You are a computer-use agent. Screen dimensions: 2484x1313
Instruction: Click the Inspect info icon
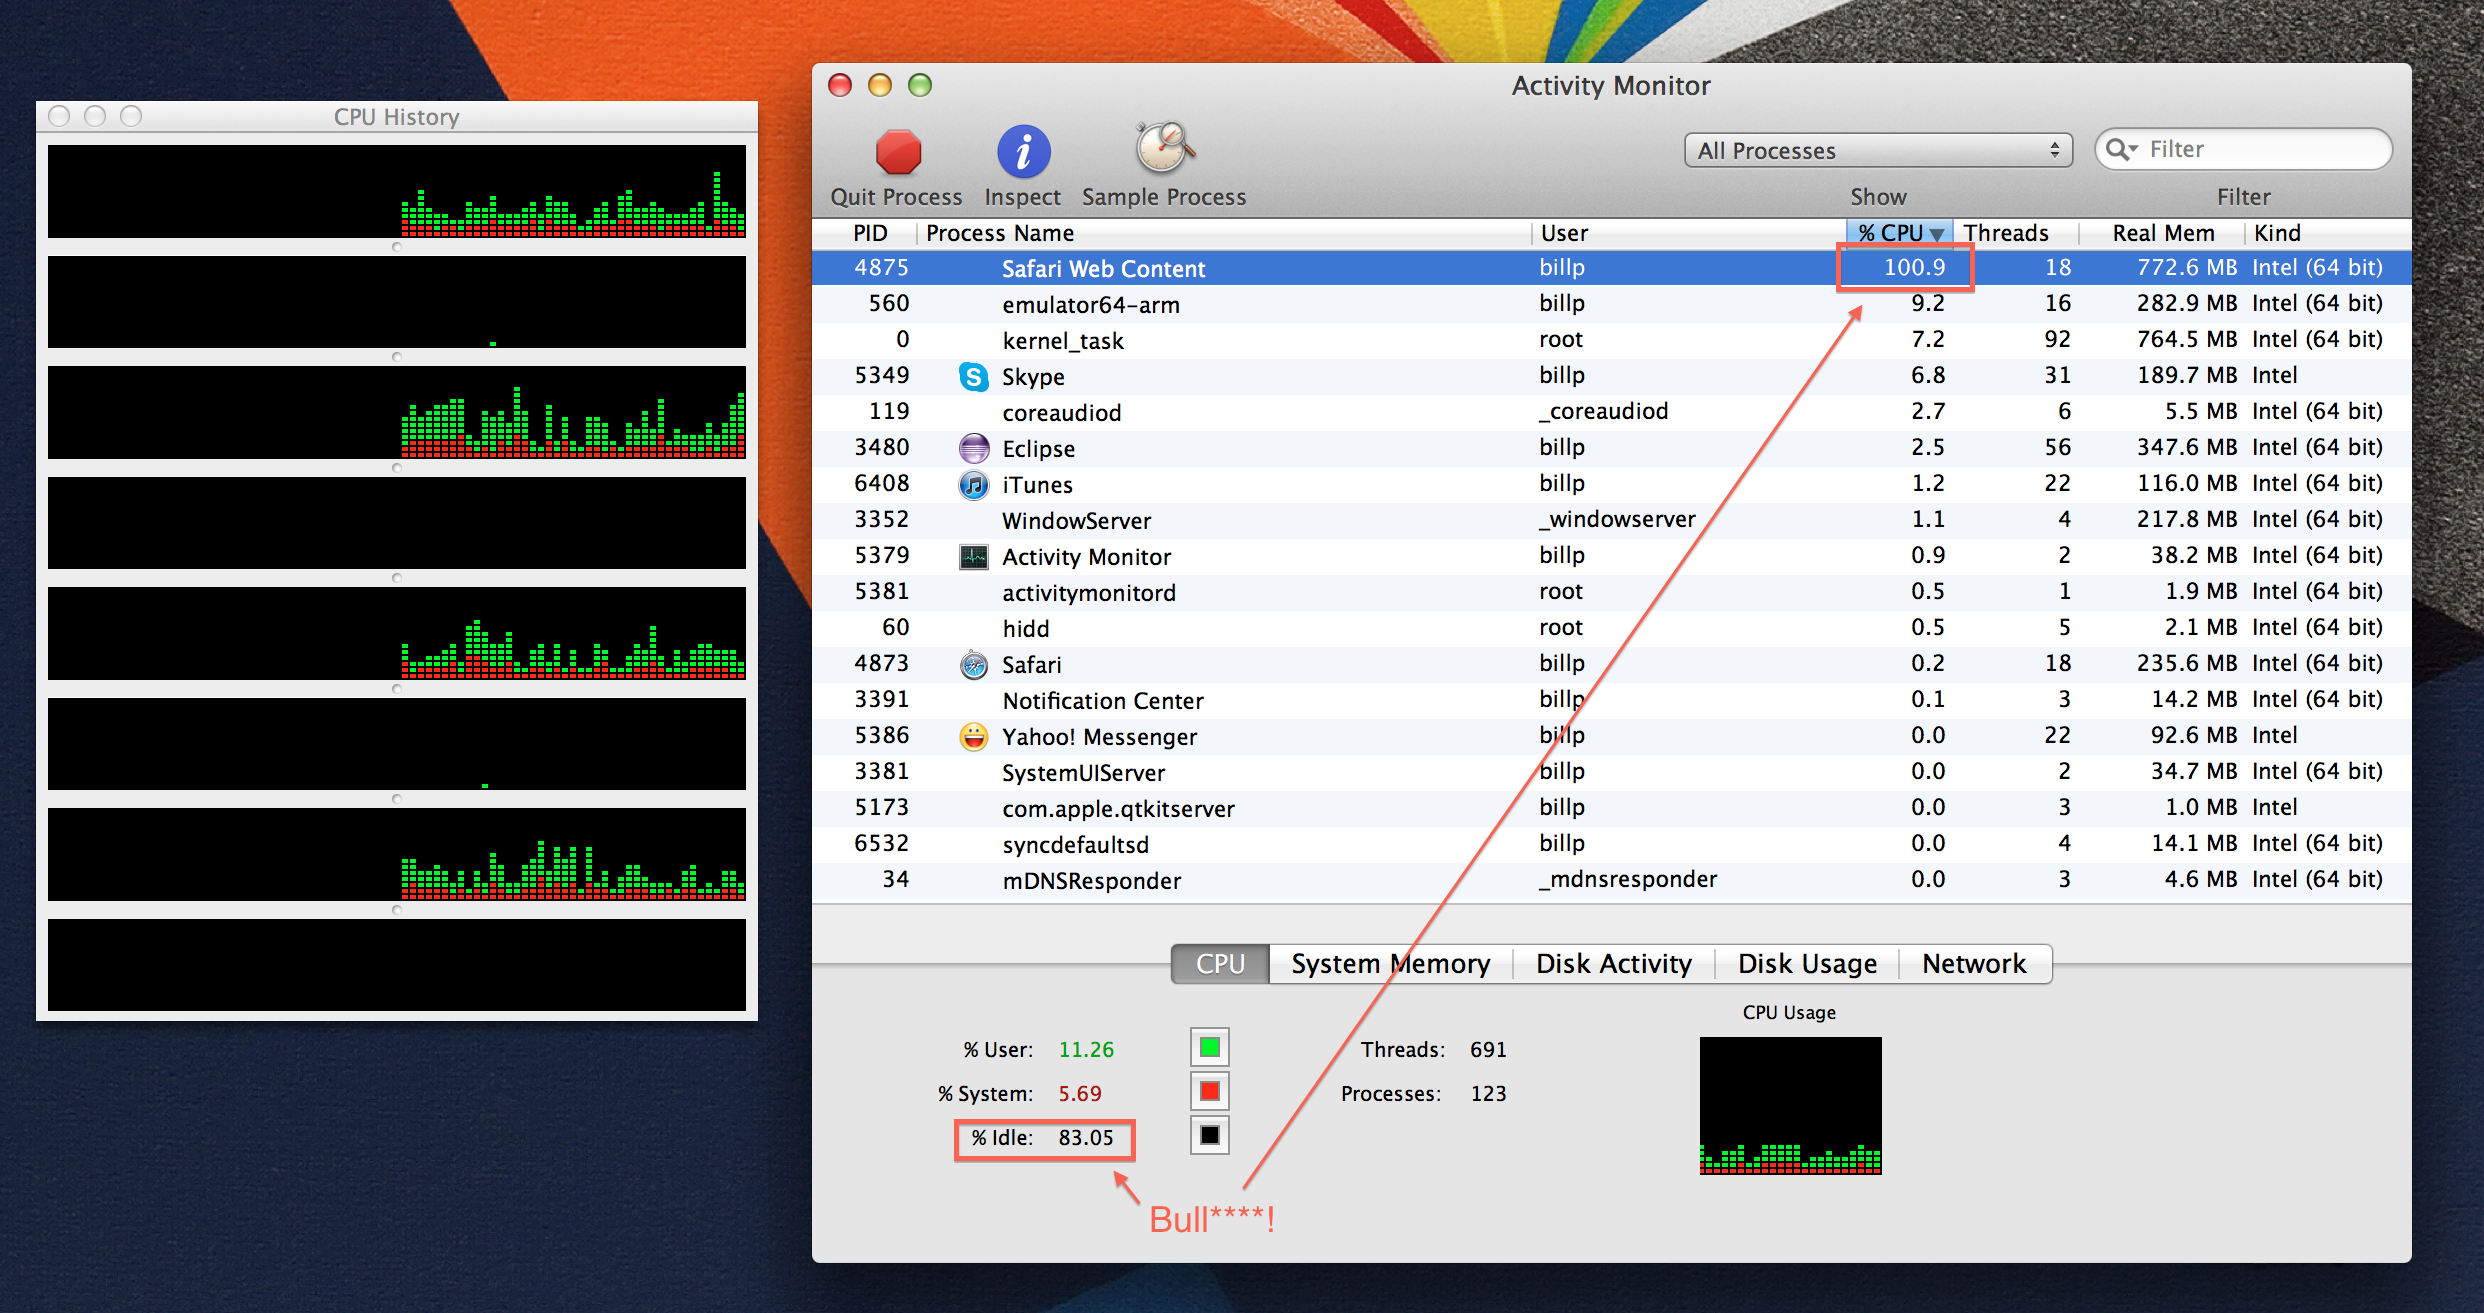pos(1023,152)
